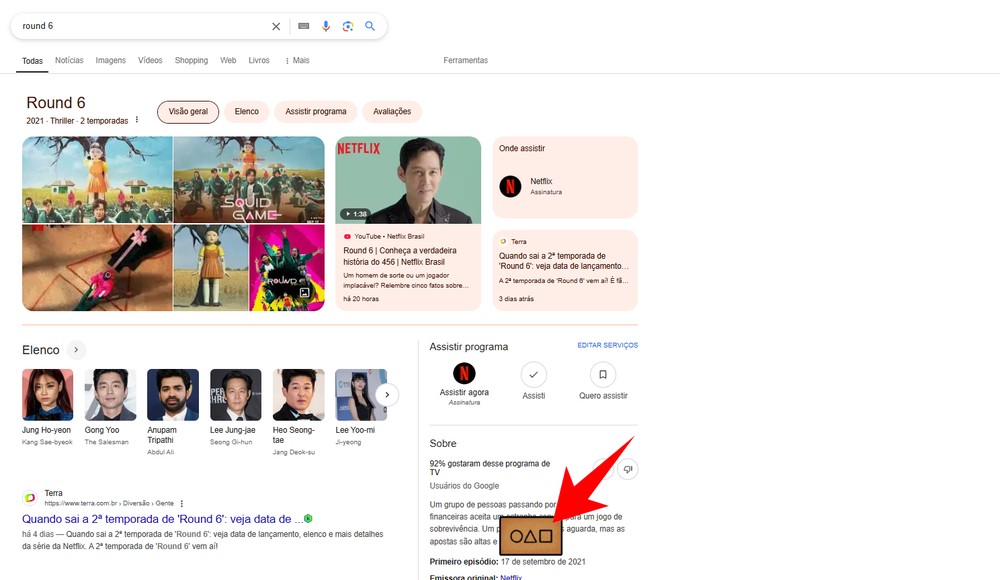Viewport: 1000px width, 580px height.
Task: Play the Netflix Brasil video thumbnail
Action: [408, 180]
